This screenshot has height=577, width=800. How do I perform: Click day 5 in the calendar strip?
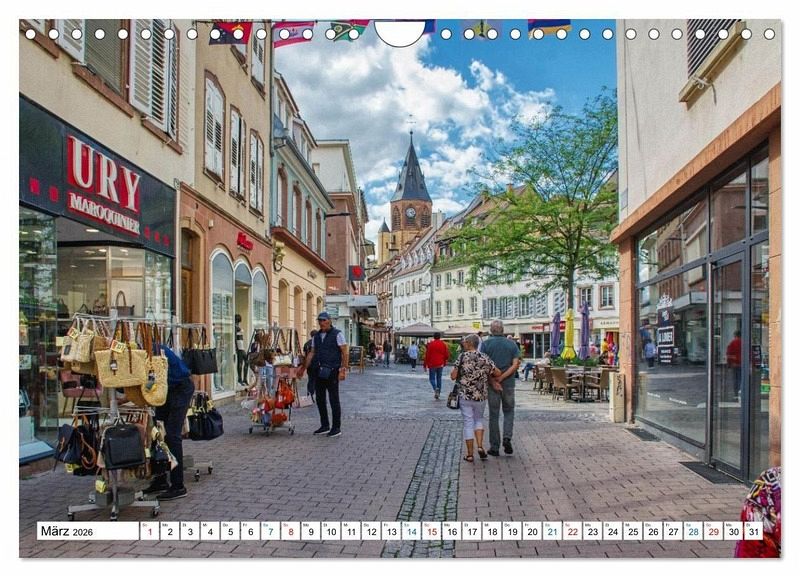tap(230, 531)
